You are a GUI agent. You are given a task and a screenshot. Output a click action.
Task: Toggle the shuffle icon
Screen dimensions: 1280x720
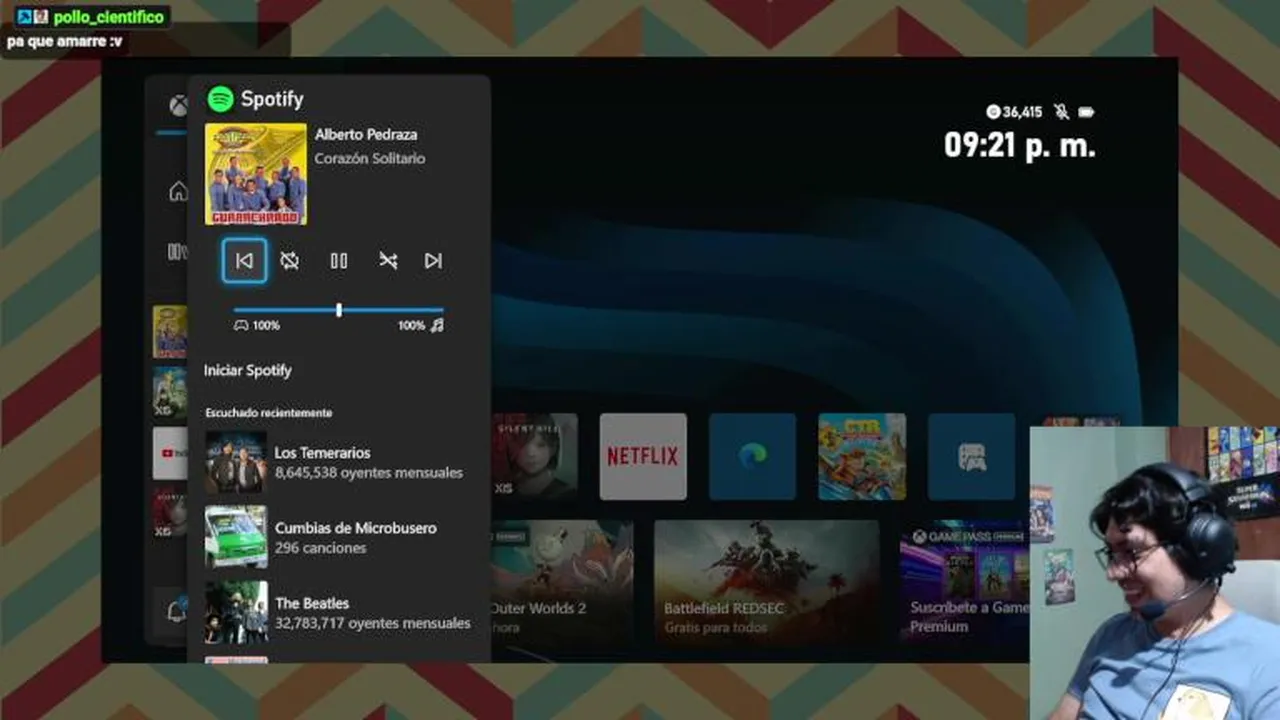[x=388, y=261]
